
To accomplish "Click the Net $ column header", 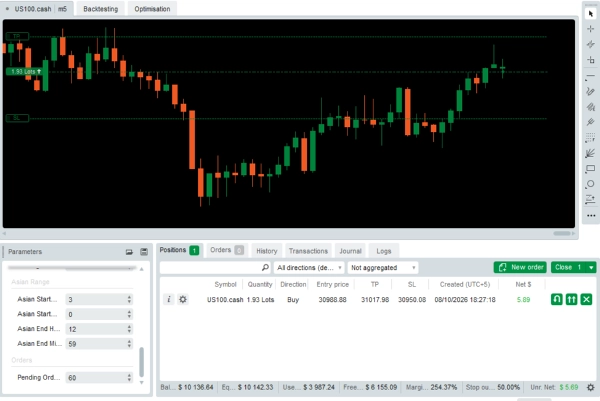I will click(523, 284).
